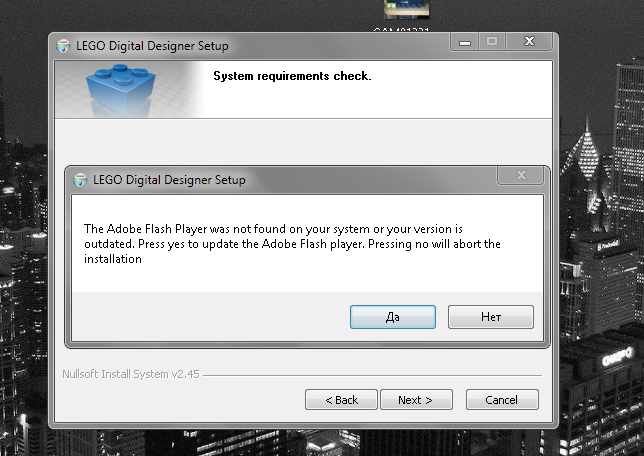The height and width of the screenshot is (456, 644).
Task: Close the main Setup installer window
Action: pyautogui.click(x=529, y=41)
